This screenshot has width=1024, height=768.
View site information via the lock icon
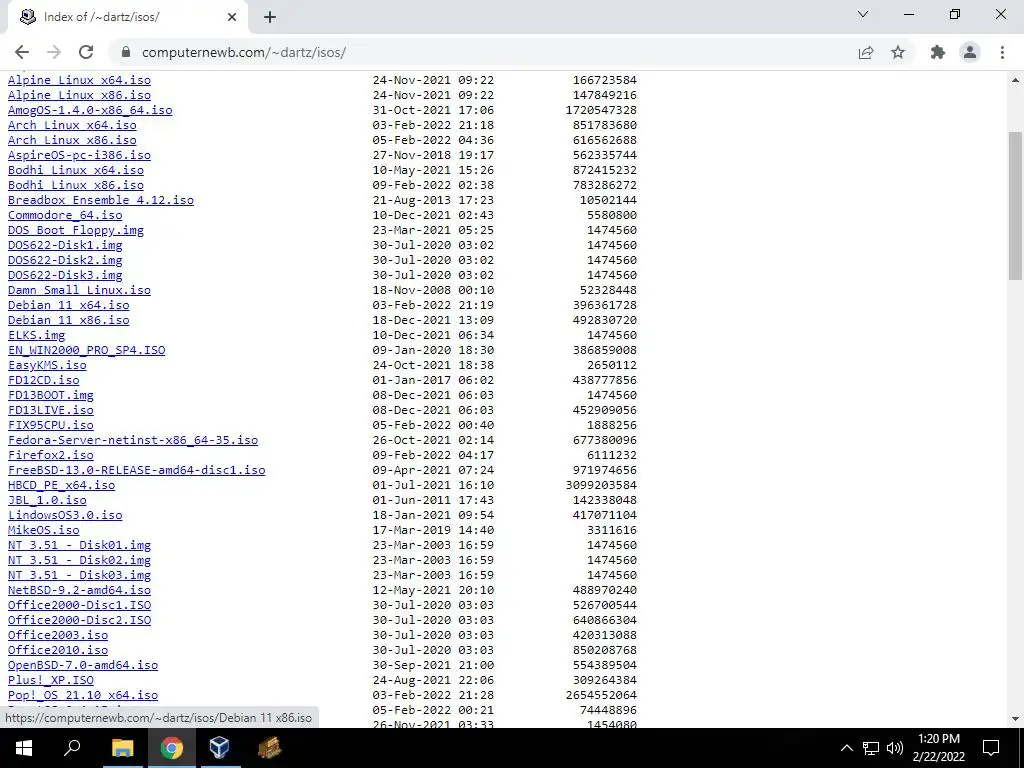[127, 52]
